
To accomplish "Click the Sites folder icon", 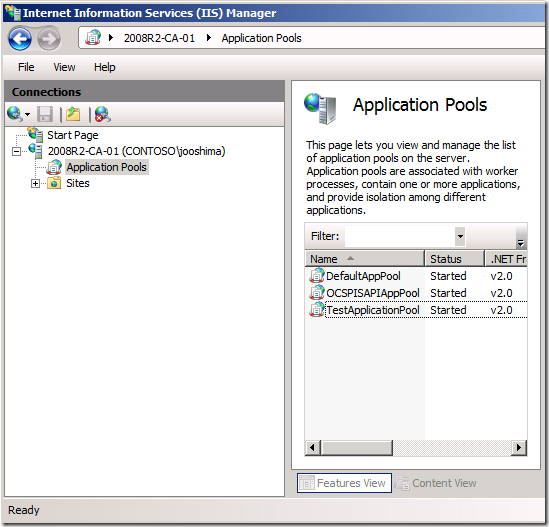I will 54,183.
